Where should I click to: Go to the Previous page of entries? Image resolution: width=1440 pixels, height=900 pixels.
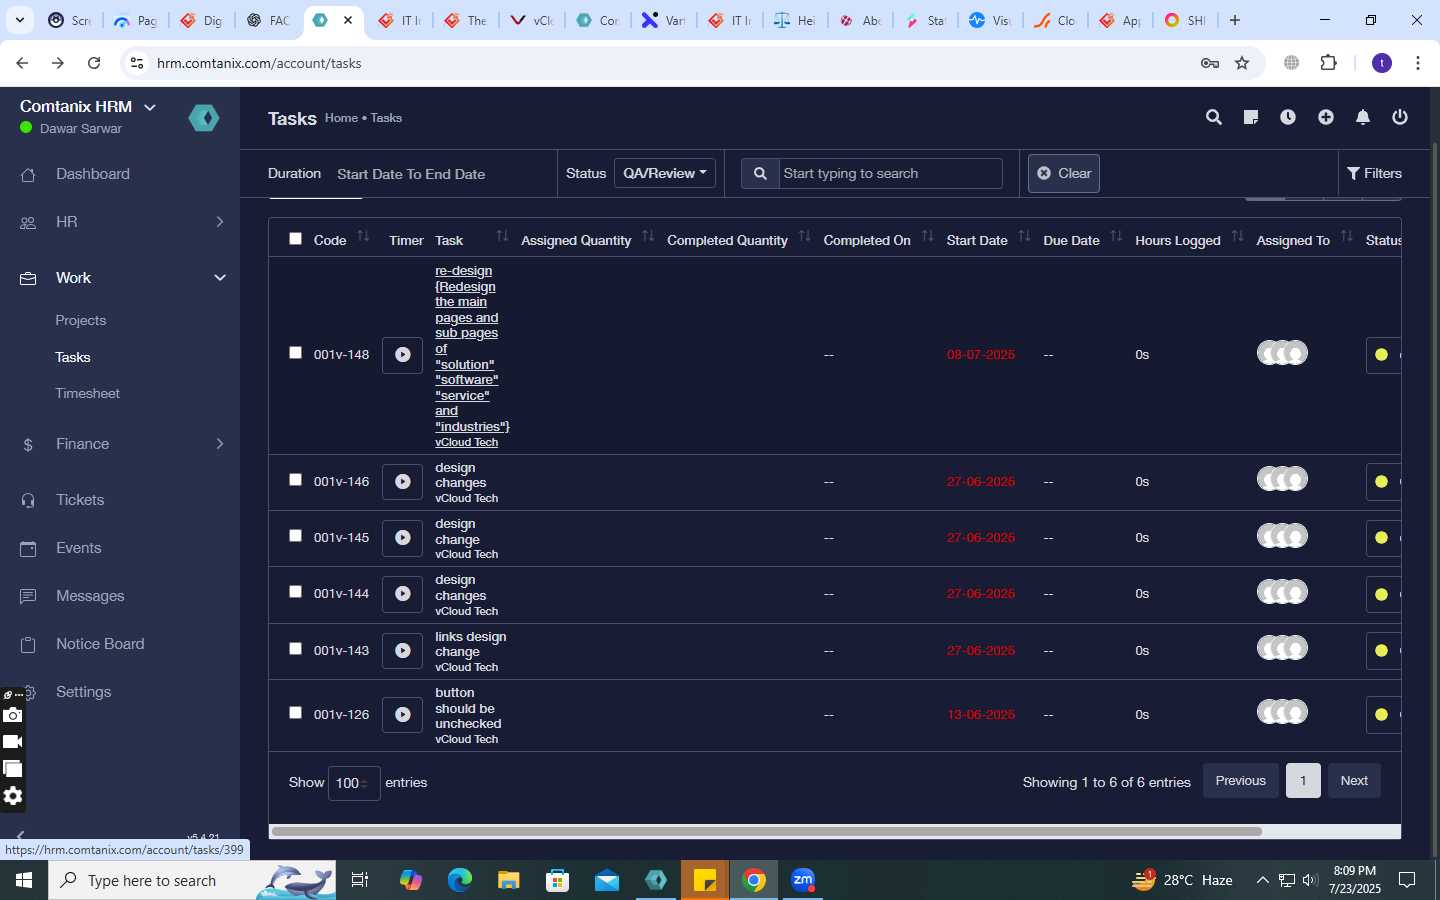[1241, 781]
